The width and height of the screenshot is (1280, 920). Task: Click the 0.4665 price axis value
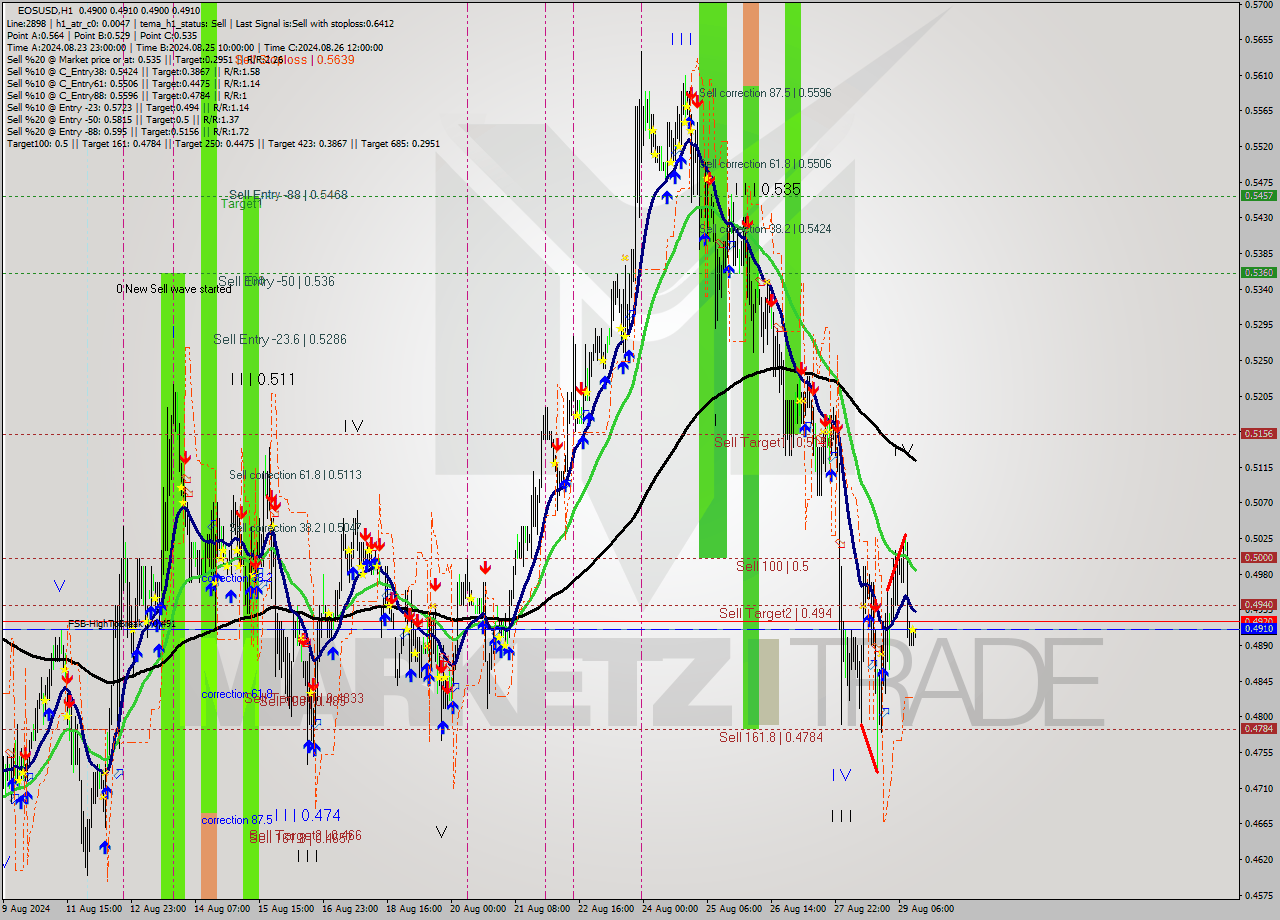(1258, 823)
